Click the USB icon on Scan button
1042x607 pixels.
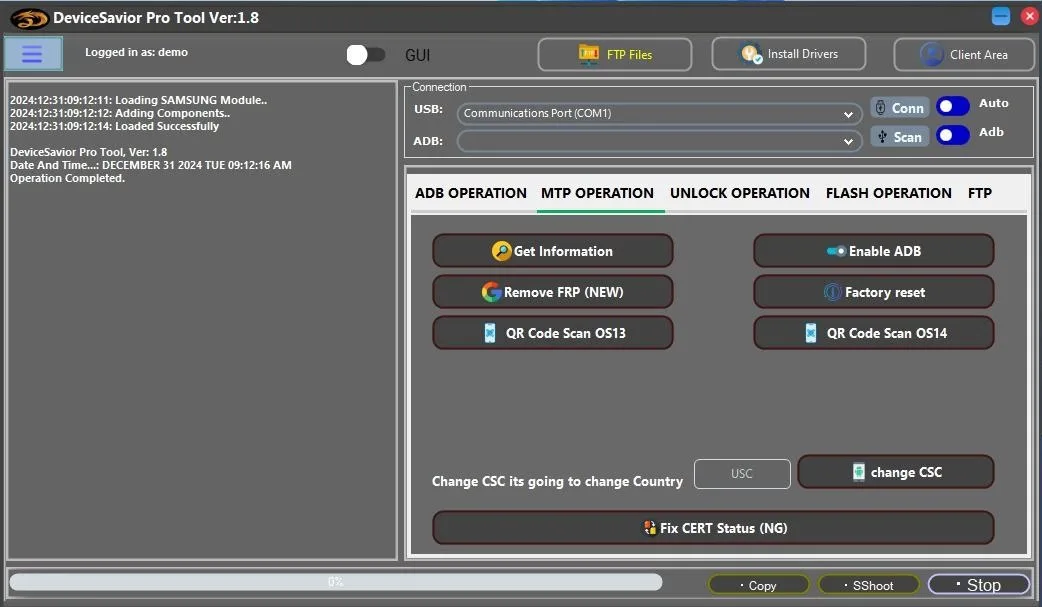tap(883, 136)
